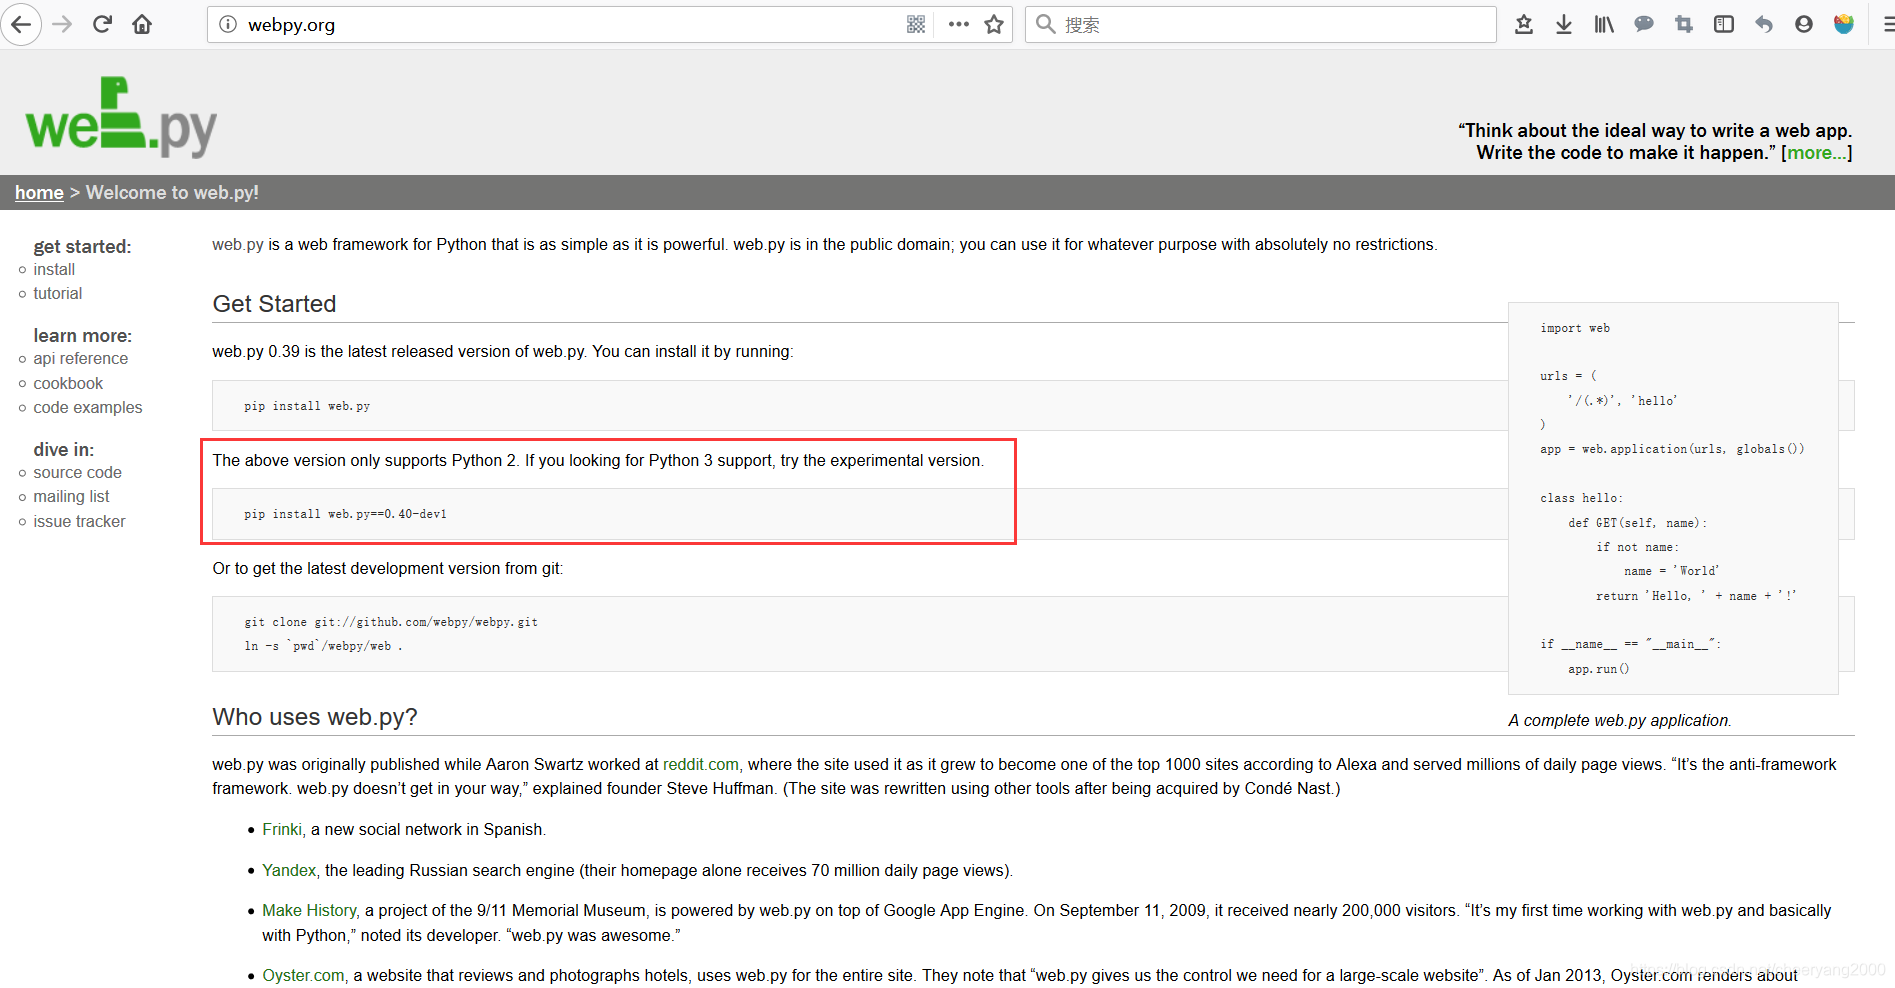Visit the source code link
Viewport: 1895px width, 988px height.
click(x=78, y=472)
